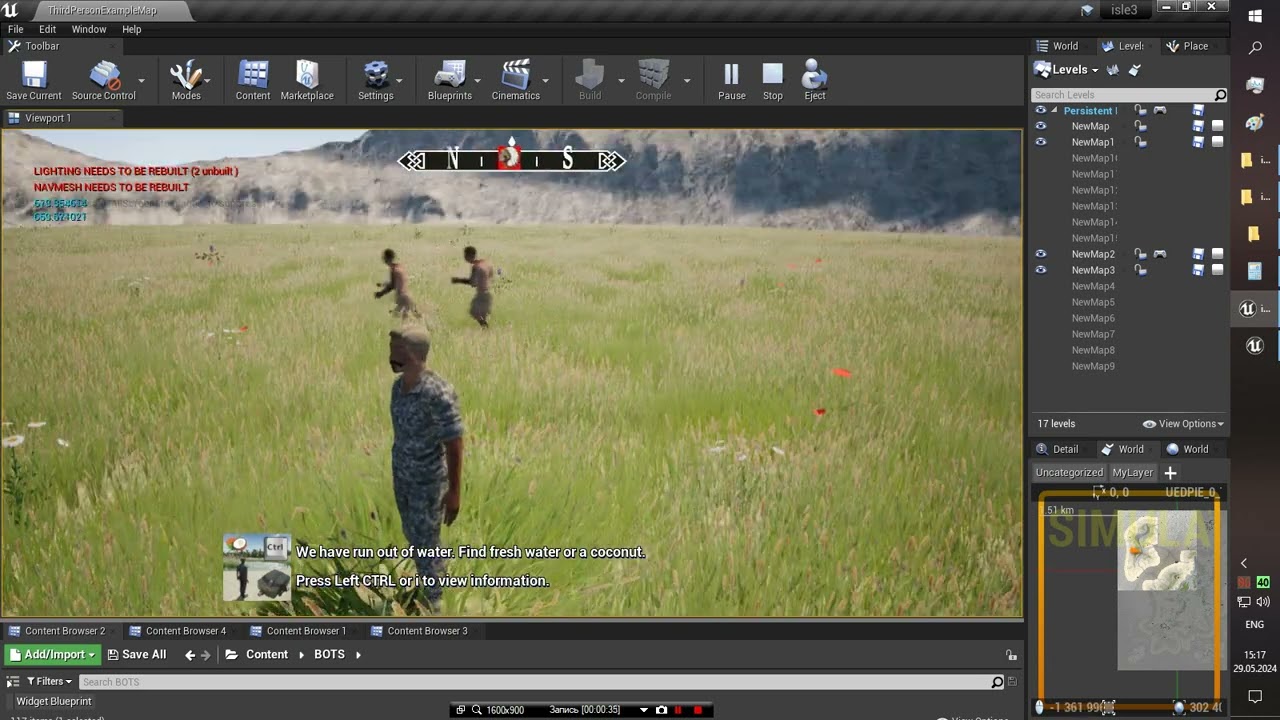The height and width of the screenshot is (720, 1280).
Task: Click the gamepad icon on the Persistent Level row
Action: tap(1160, 110)
